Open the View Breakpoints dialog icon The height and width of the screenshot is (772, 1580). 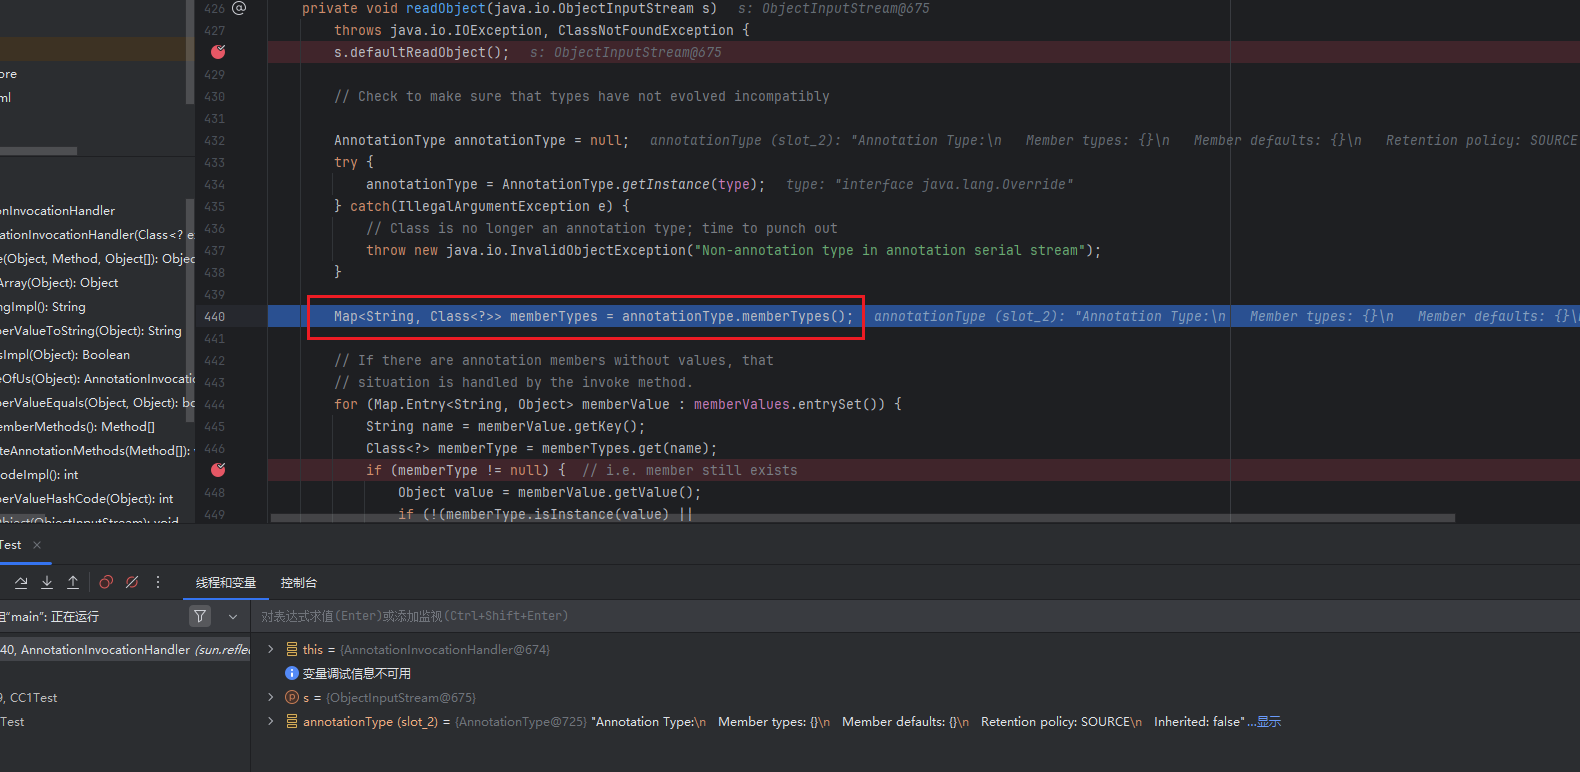coord(106,582)
